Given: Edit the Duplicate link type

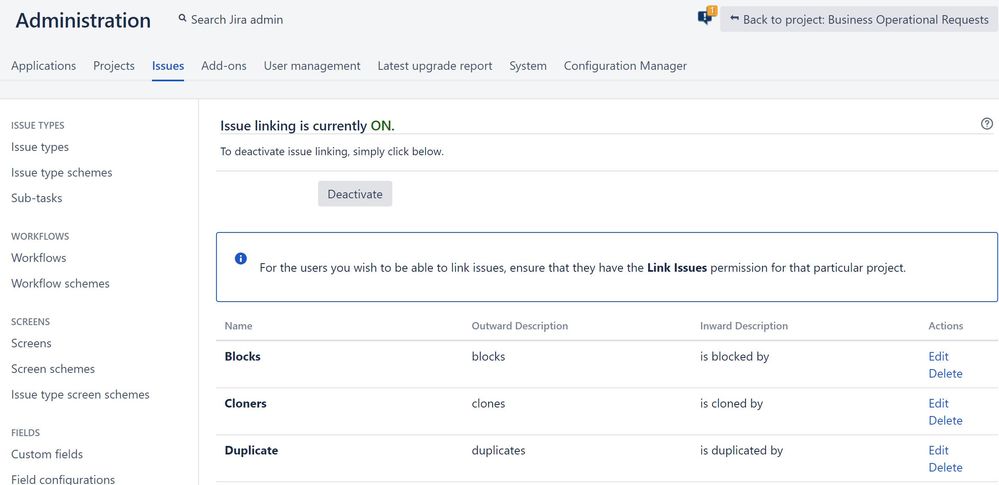Looking at the screenshot, I should point(938,451).
